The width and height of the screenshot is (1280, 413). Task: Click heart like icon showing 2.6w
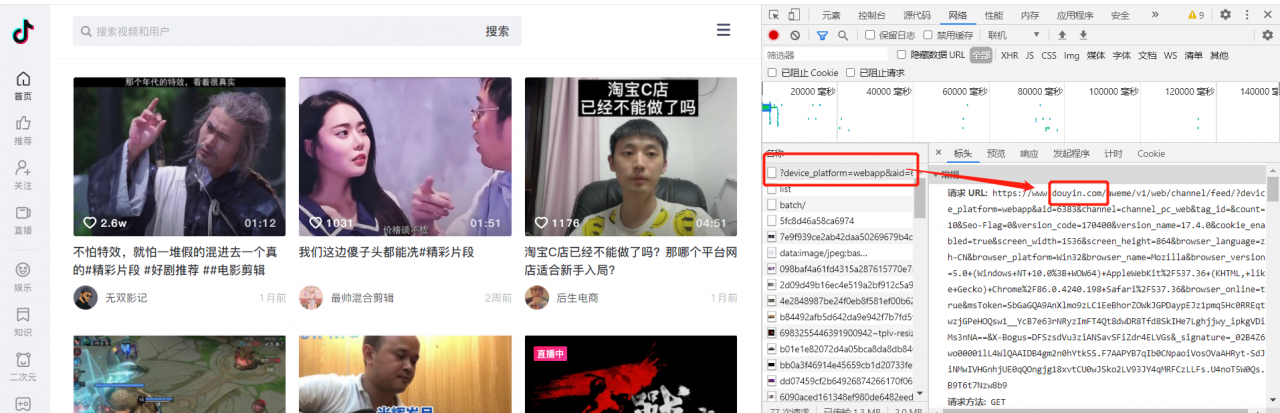coord(89,223)
